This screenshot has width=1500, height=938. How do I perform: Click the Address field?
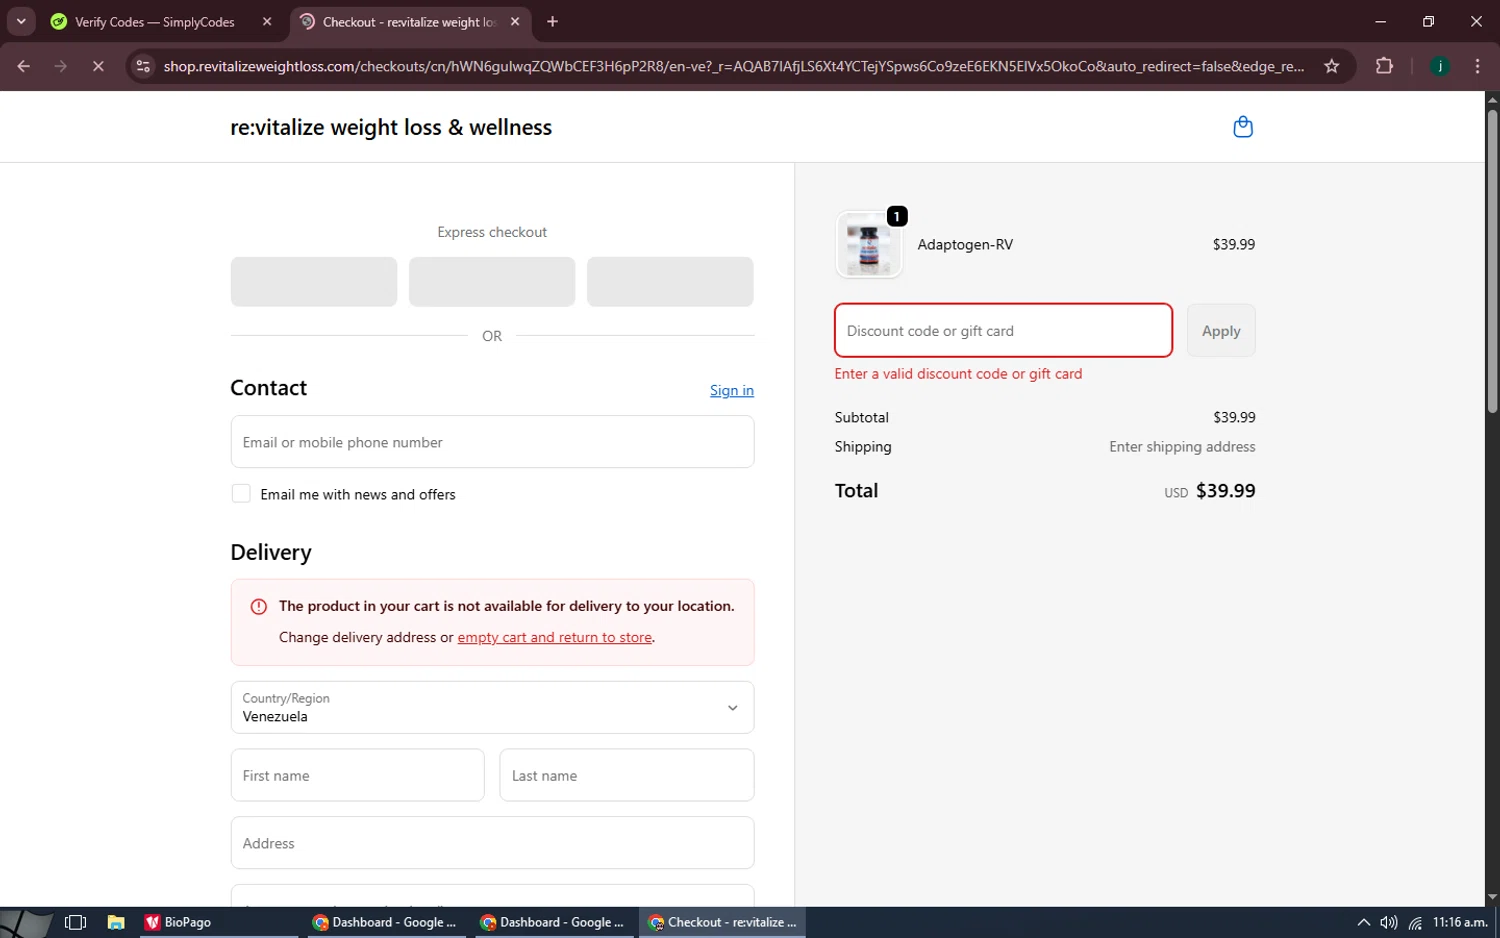click(492, 843)
